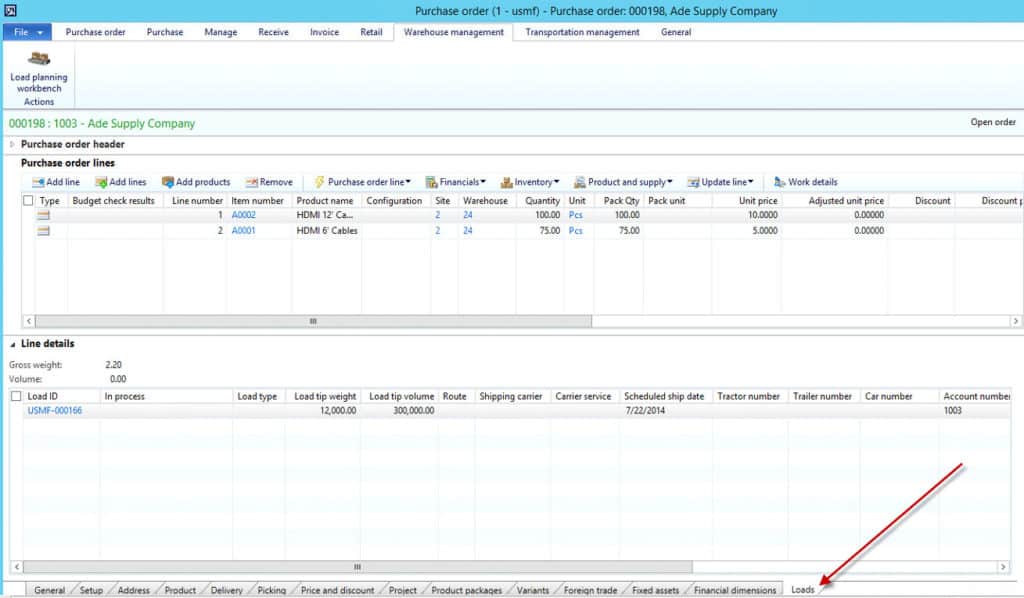Click the HDMI 6' Cables product name

click(x=327, y=230)
